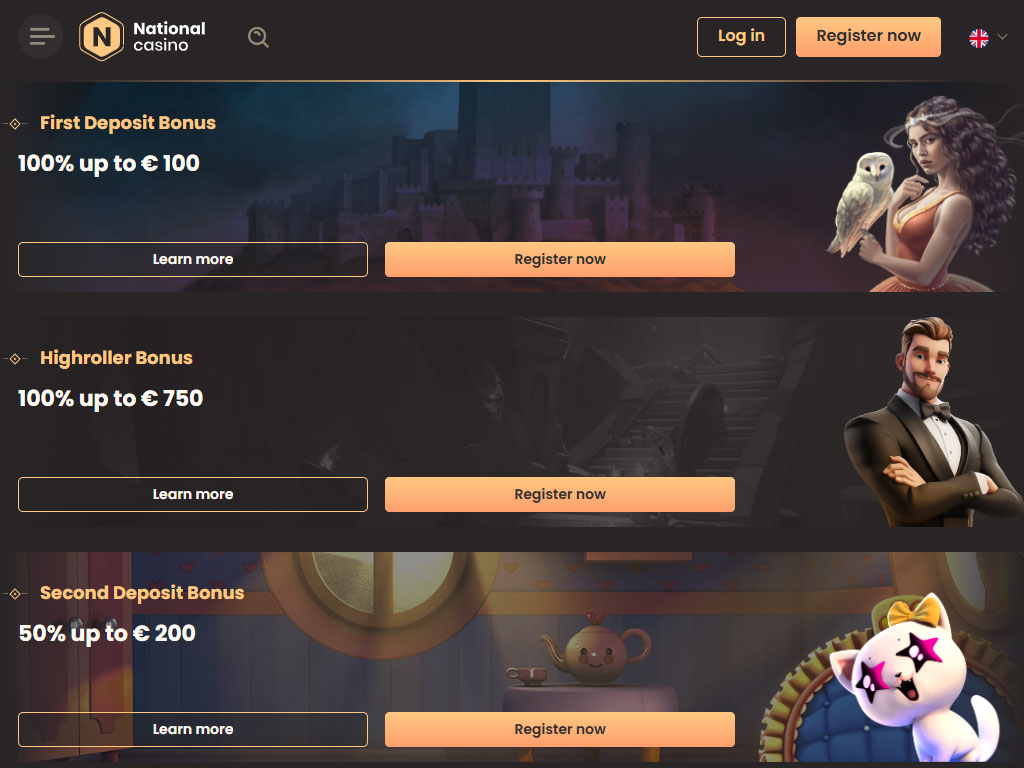Click diamond icon beside Highroller Bonus
This screenshot has height=768, width=1024.
pos(15,359)
